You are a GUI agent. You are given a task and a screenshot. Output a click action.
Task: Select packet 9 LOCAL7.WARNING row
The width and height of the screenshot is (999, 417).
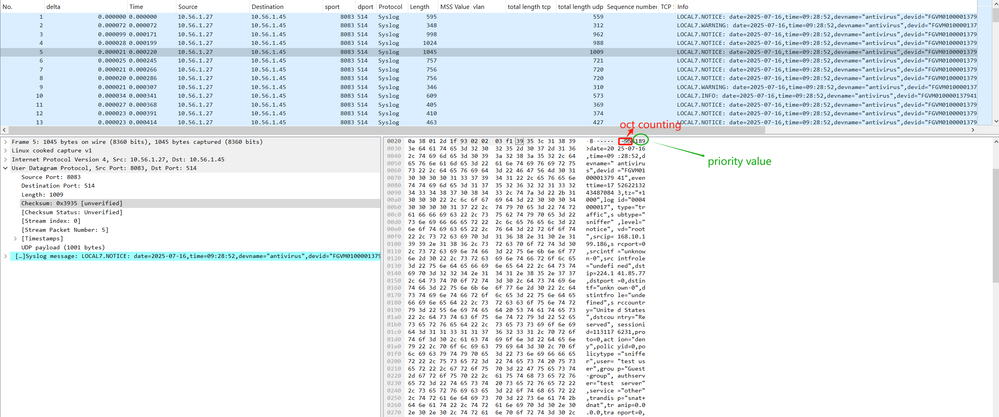click(x=489, y=87)
